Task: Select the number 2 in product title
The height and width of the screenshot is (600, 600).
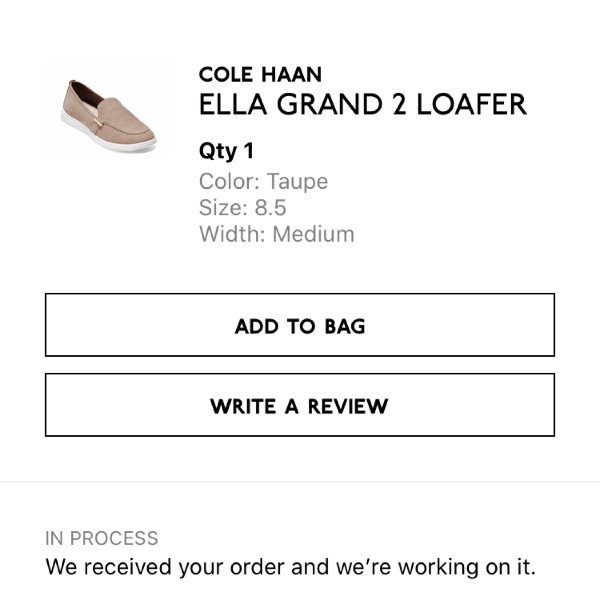Action: [399, 104]
